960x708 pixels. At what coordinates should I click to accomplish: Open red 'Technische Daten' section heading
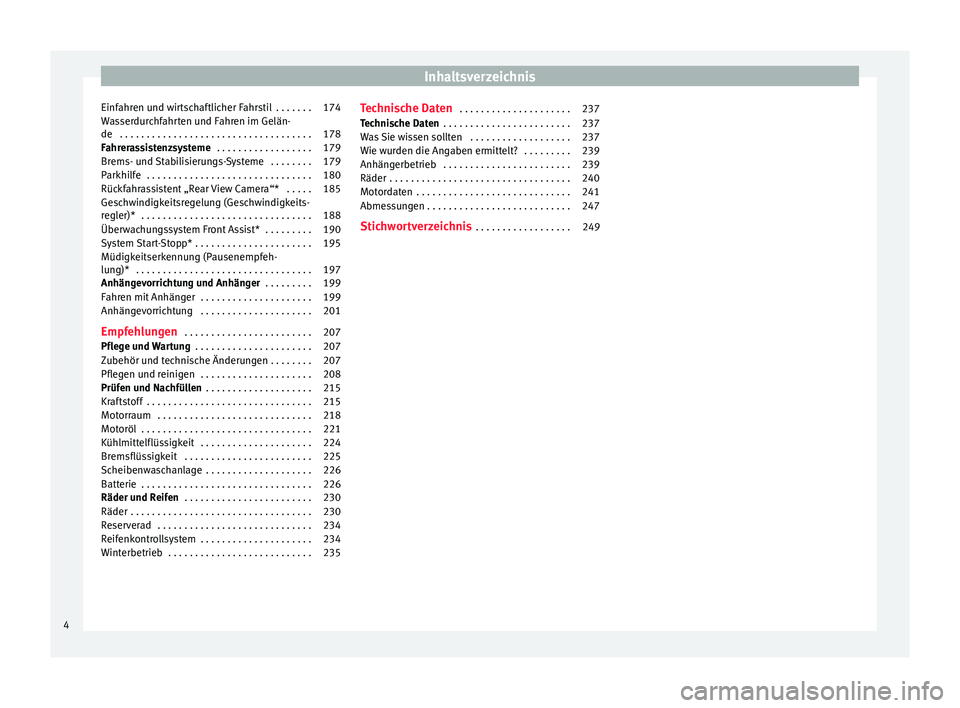pyautogui.click(x=480, y=108)
